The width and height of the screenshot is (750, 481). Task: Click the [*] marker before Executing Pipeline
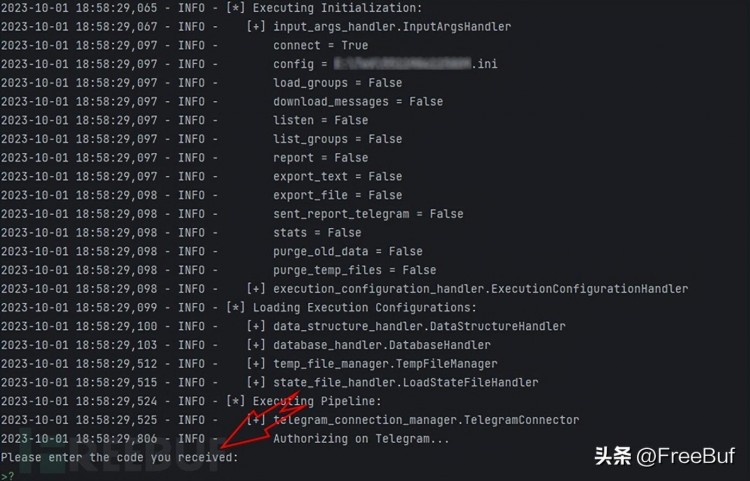point(236,401)
